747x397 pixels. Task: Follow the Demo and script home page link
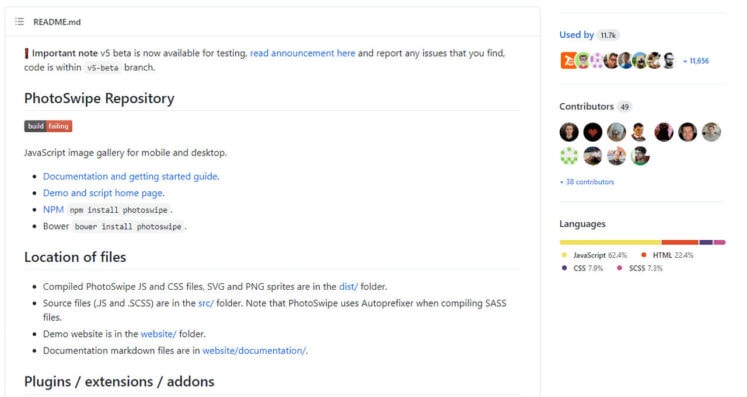point(103,193)
